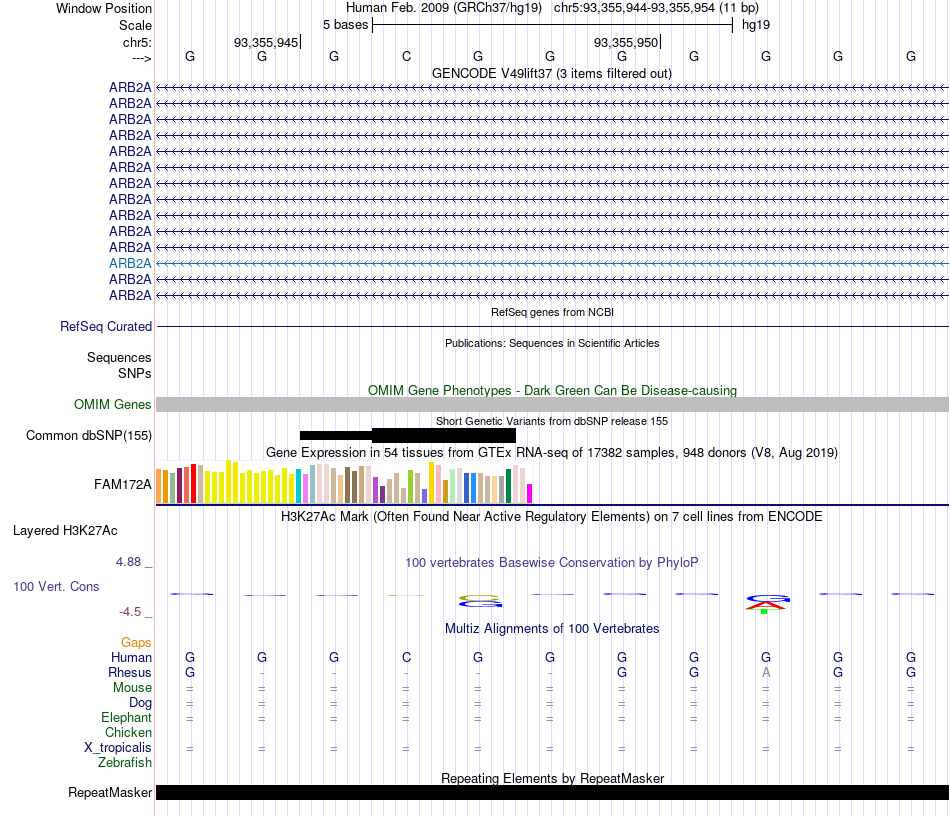950x816 pixels.
Task: Click the 93,355,950 ruler coordinate
Action: tap(626, 42)
